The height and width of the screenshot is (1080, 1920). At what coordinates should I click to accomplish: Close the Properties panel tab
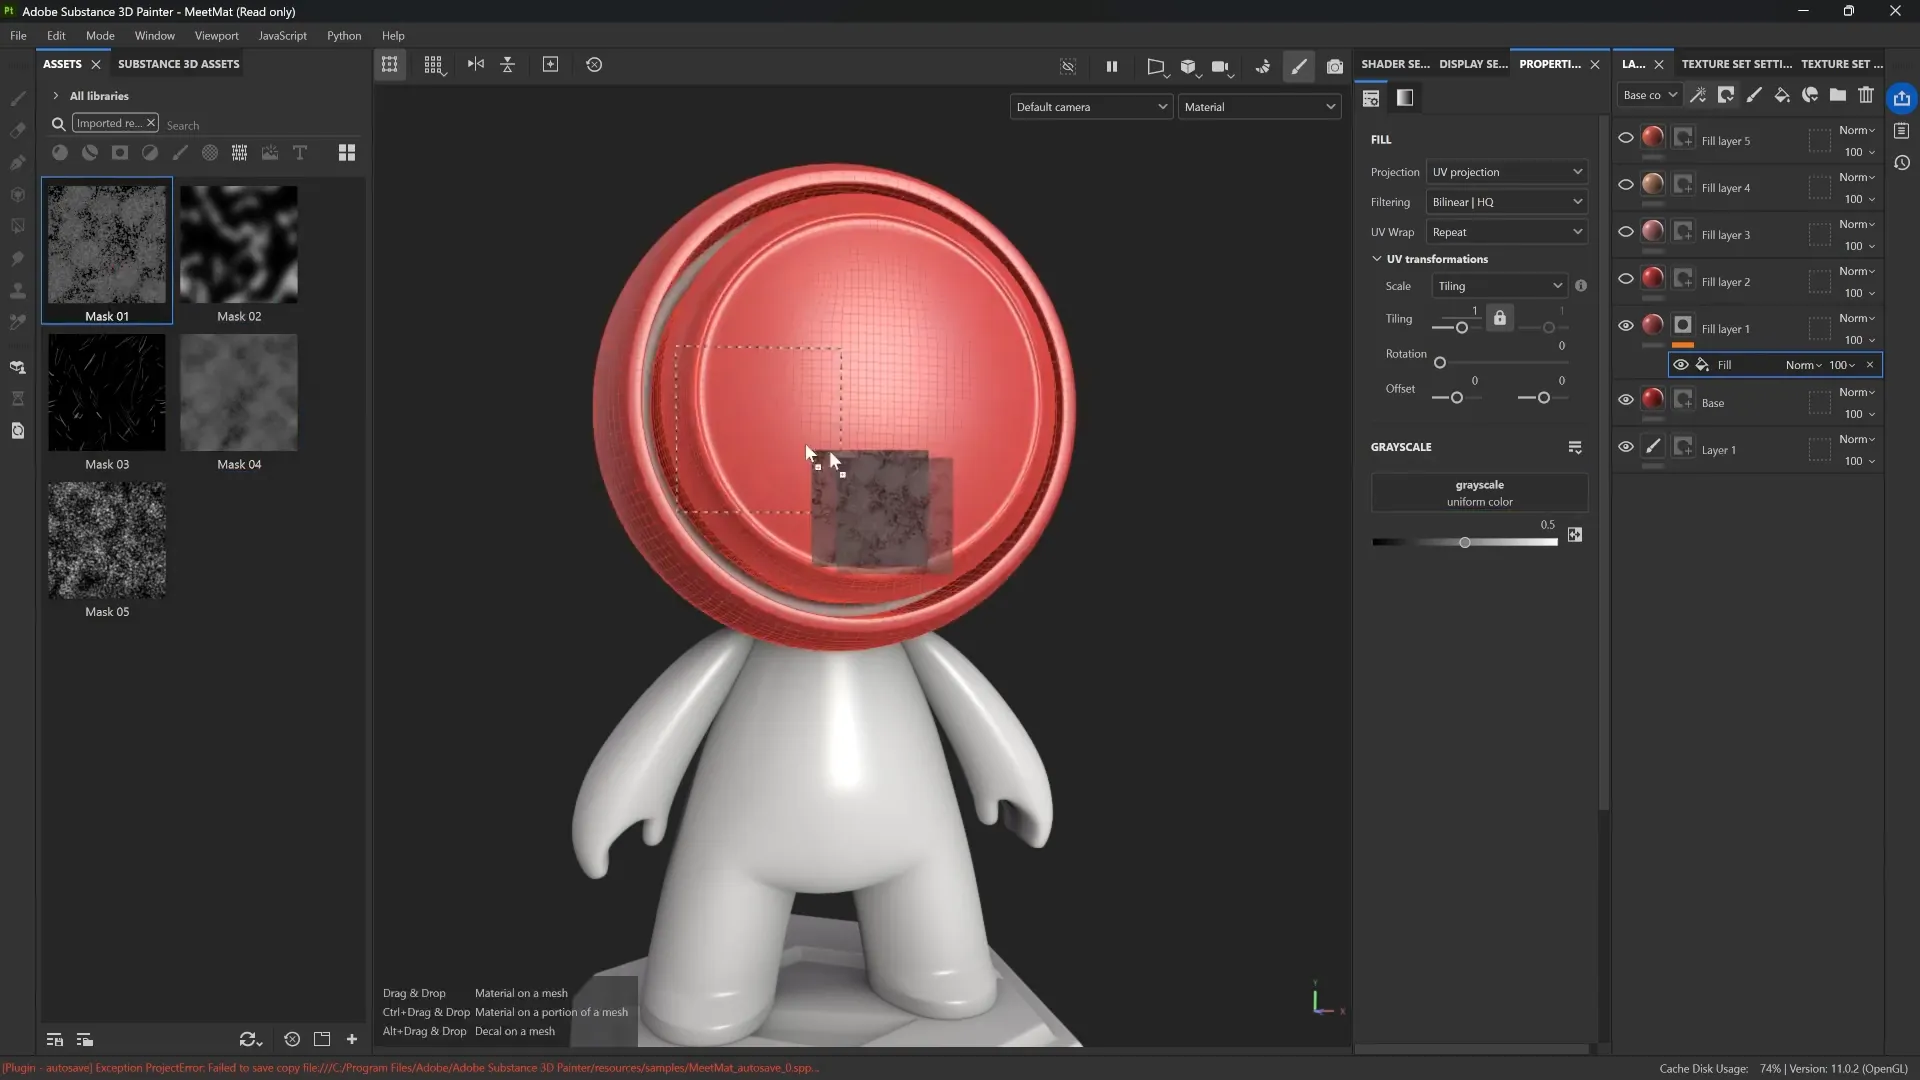1595,64
